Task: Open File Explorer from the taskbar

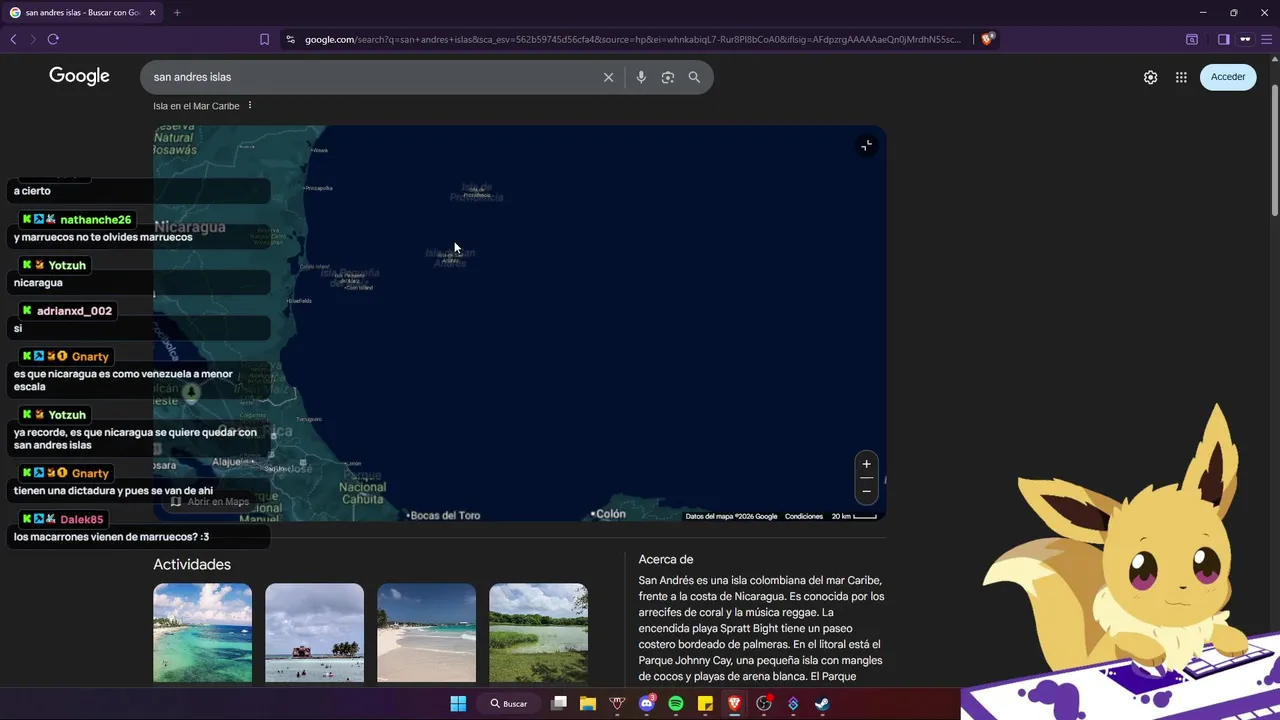Action: [x=588, y=704]
